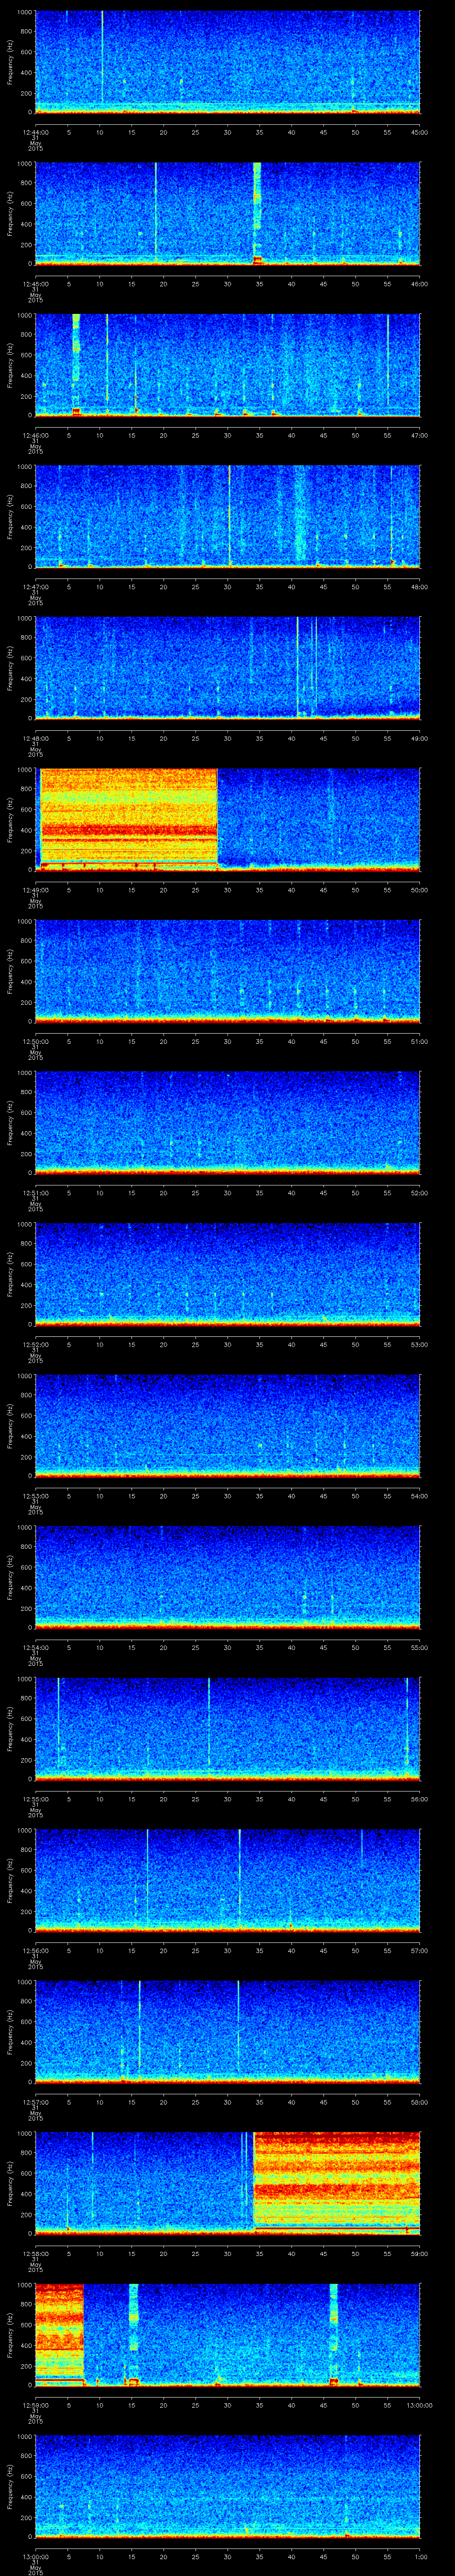The width and height of the screenshot is (455, 2576).
Task: Click the 12:54:00 start time label
Action: [35, 1647]
